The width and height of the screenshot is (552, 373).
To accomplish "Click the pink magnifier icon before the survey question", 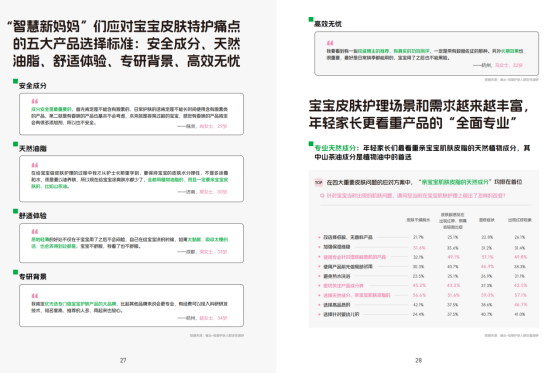I will tap(322, 196).
